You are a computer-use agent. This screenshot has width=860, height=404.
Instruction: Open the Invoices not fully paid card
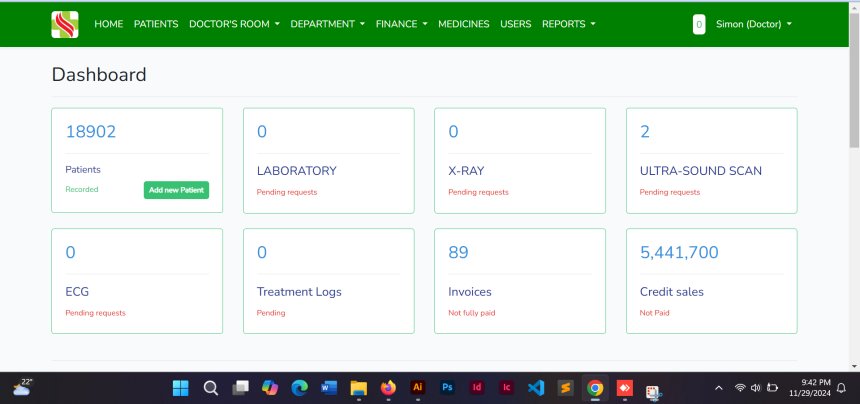click(520, 281)
